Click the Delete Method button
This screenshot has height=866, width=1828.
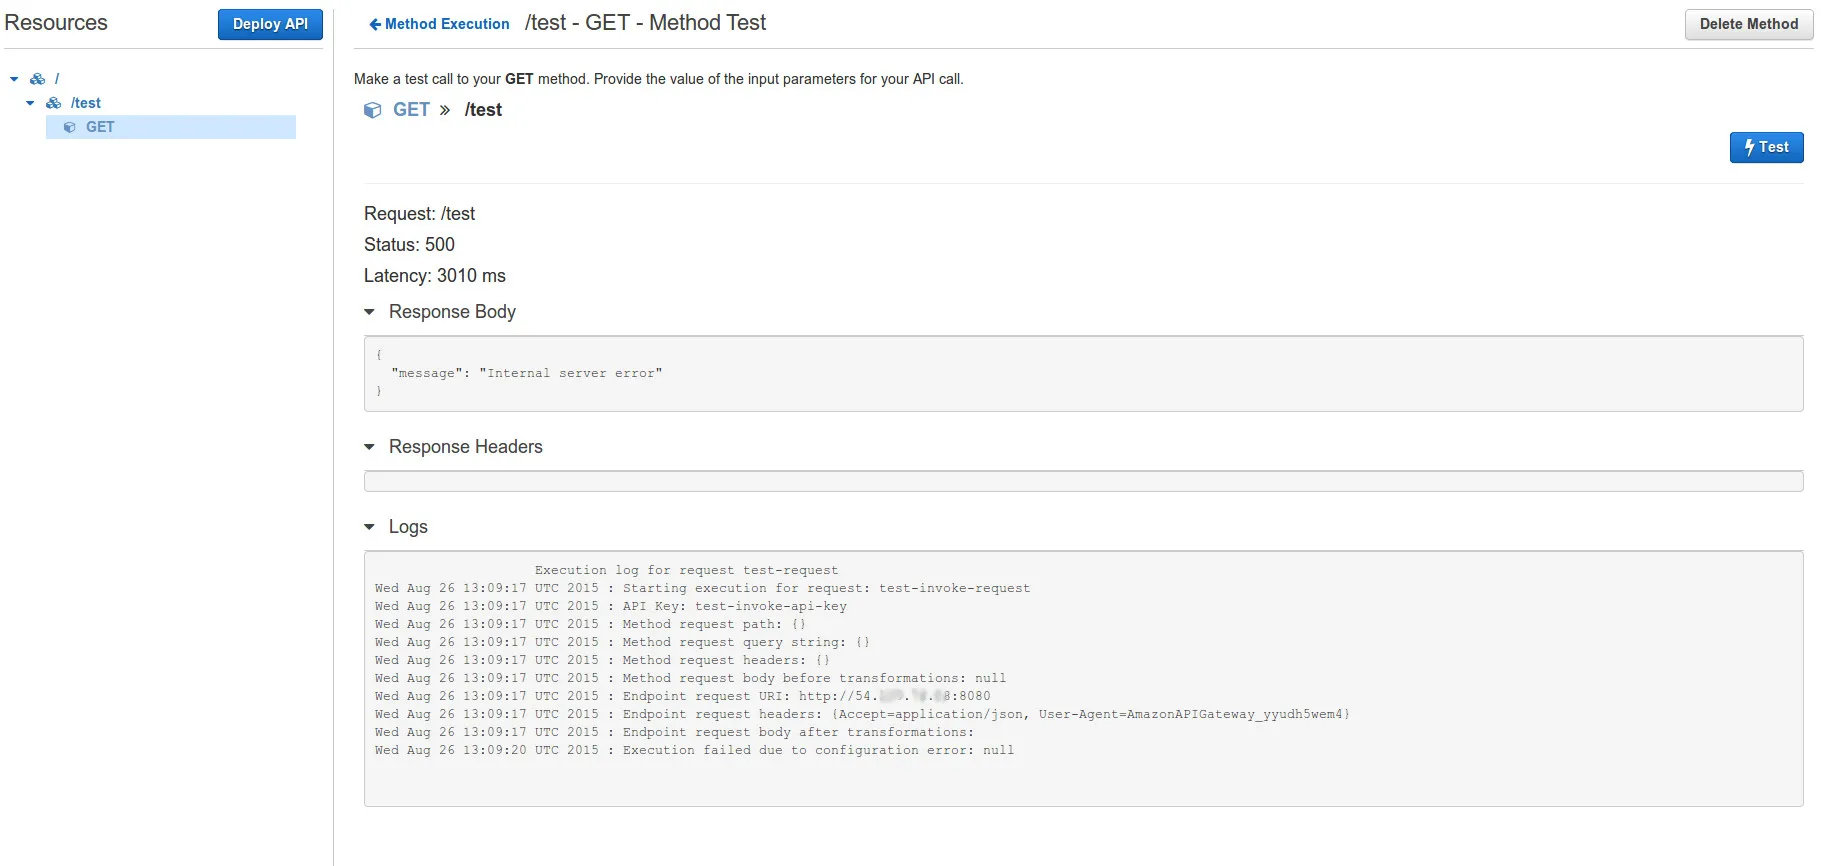coord(1748,24)
